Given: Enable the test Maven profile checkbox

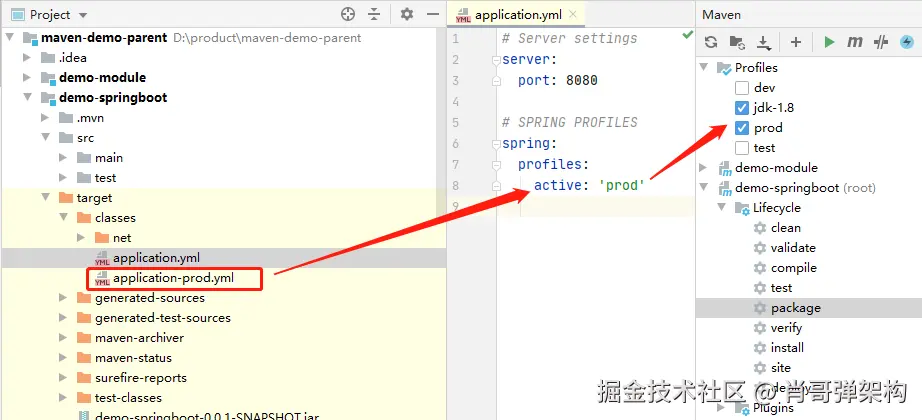Looking at the screenshot, I should (741, 148).
